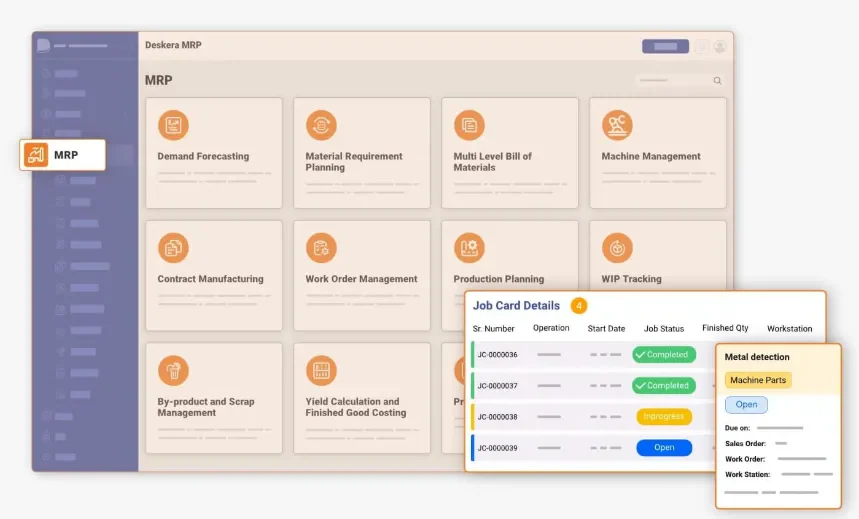Open the Work Order Management icon
859x519 pixels.
321,248
